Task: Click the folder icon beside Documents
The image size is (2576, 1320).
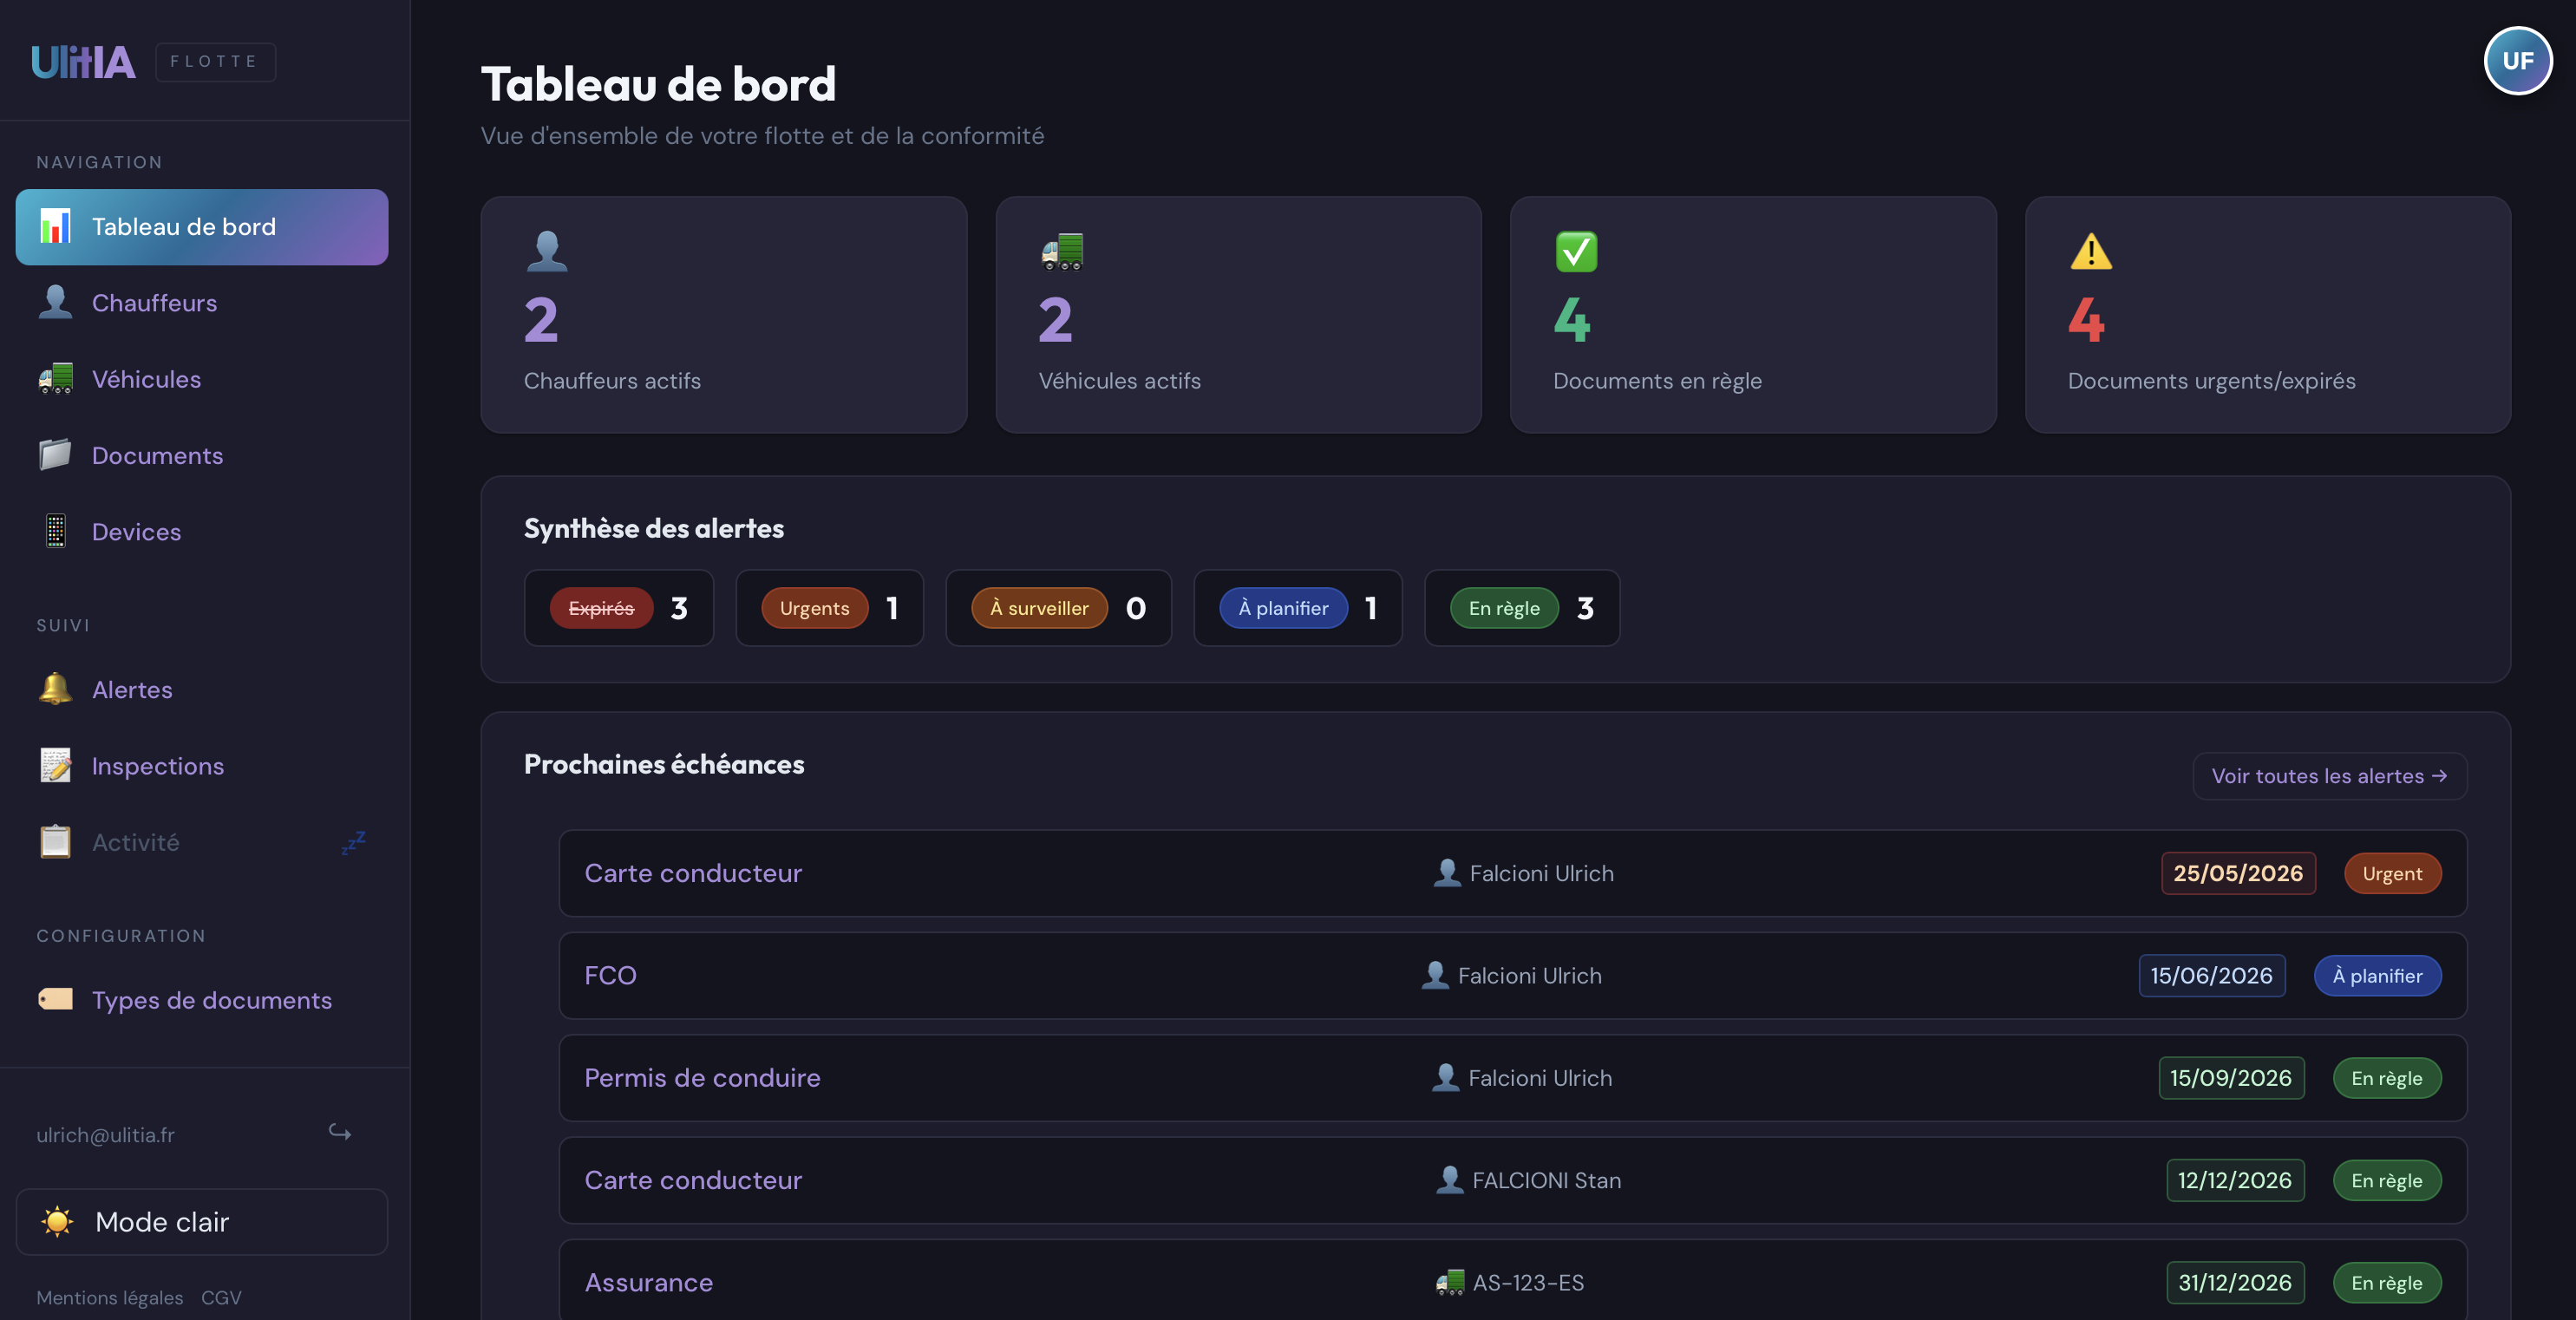Action: click(55, 455)
